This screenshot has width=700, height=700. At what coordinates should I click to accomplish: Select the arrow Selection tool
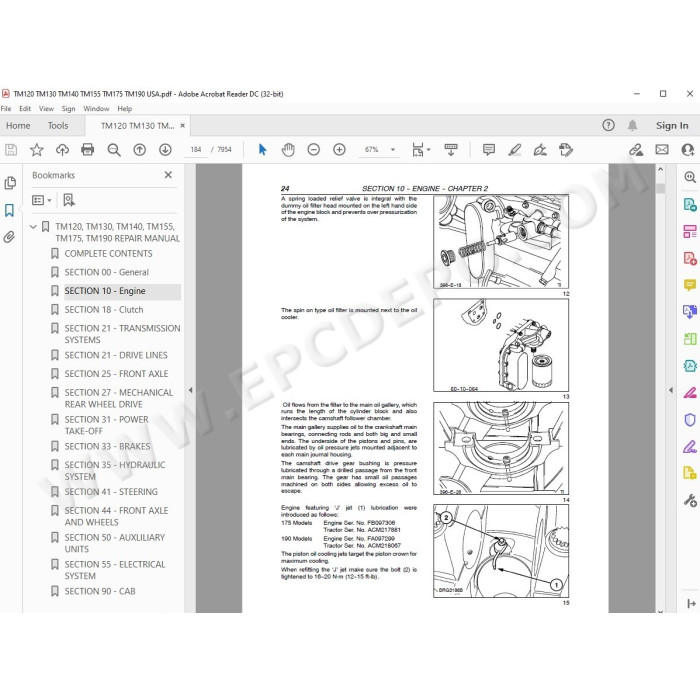(x=262, y=150)
